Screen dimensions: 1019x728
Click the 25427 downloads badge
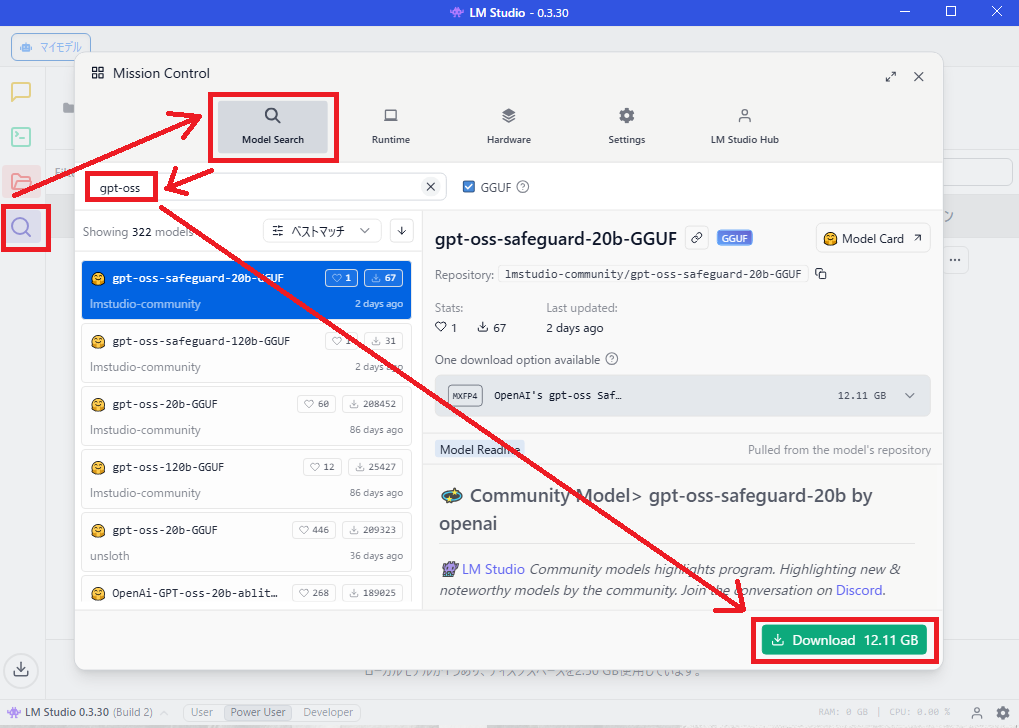click(x=376, y=467)
